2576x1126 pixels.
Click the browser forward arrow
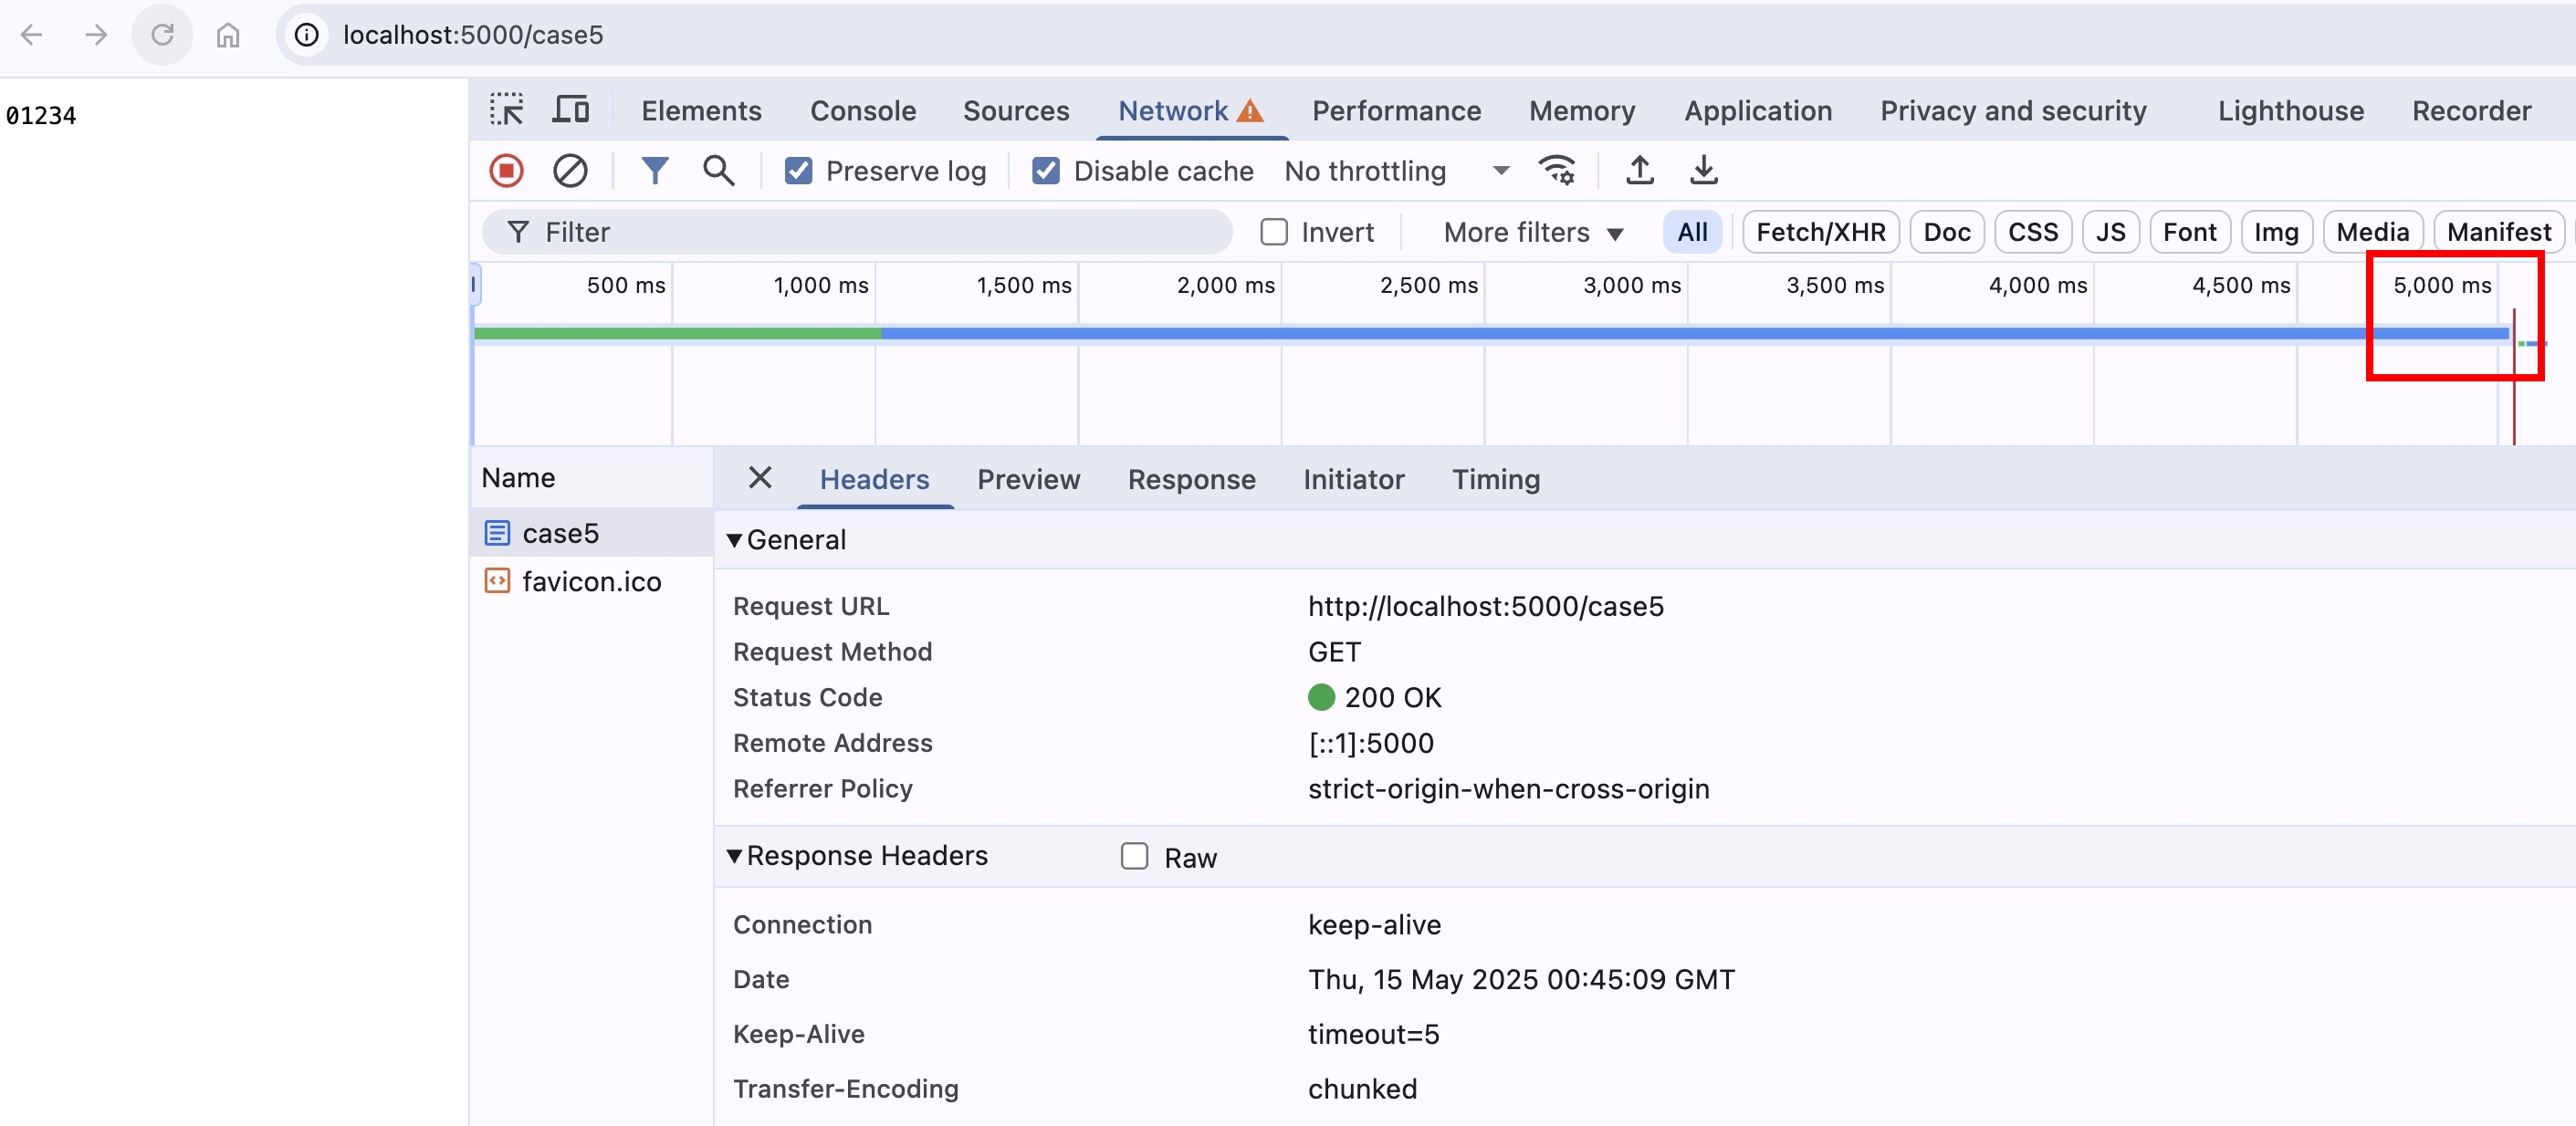(x=96, y=35)
